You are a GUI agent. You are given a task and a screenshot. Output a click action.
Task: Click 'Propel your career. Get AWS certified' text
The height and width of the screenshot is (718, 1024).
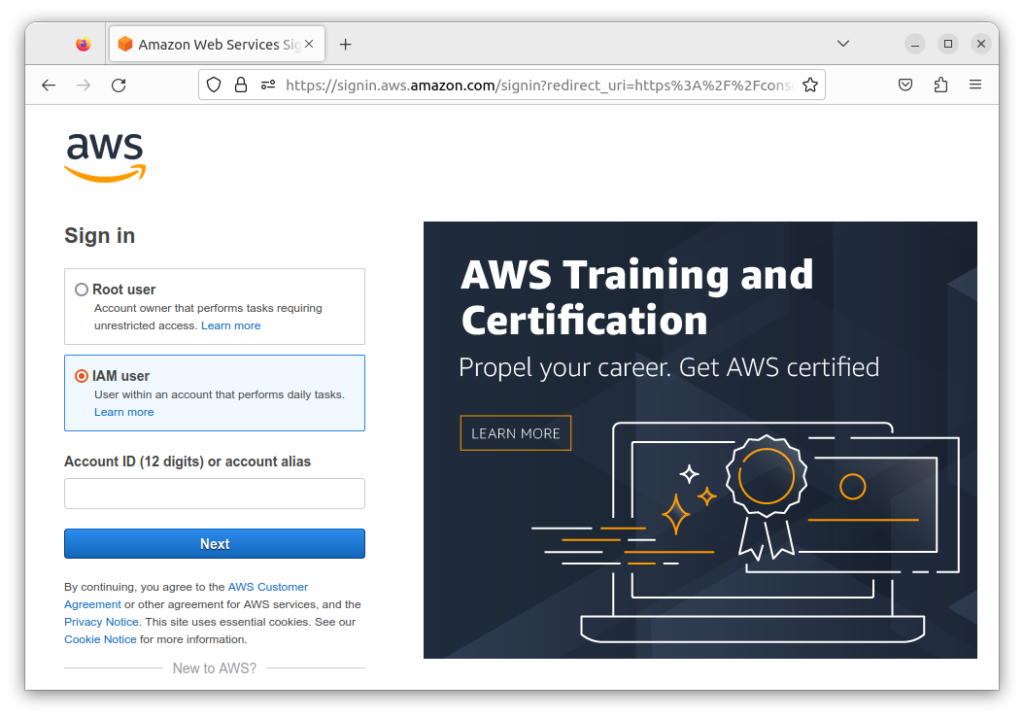(669, 367)
